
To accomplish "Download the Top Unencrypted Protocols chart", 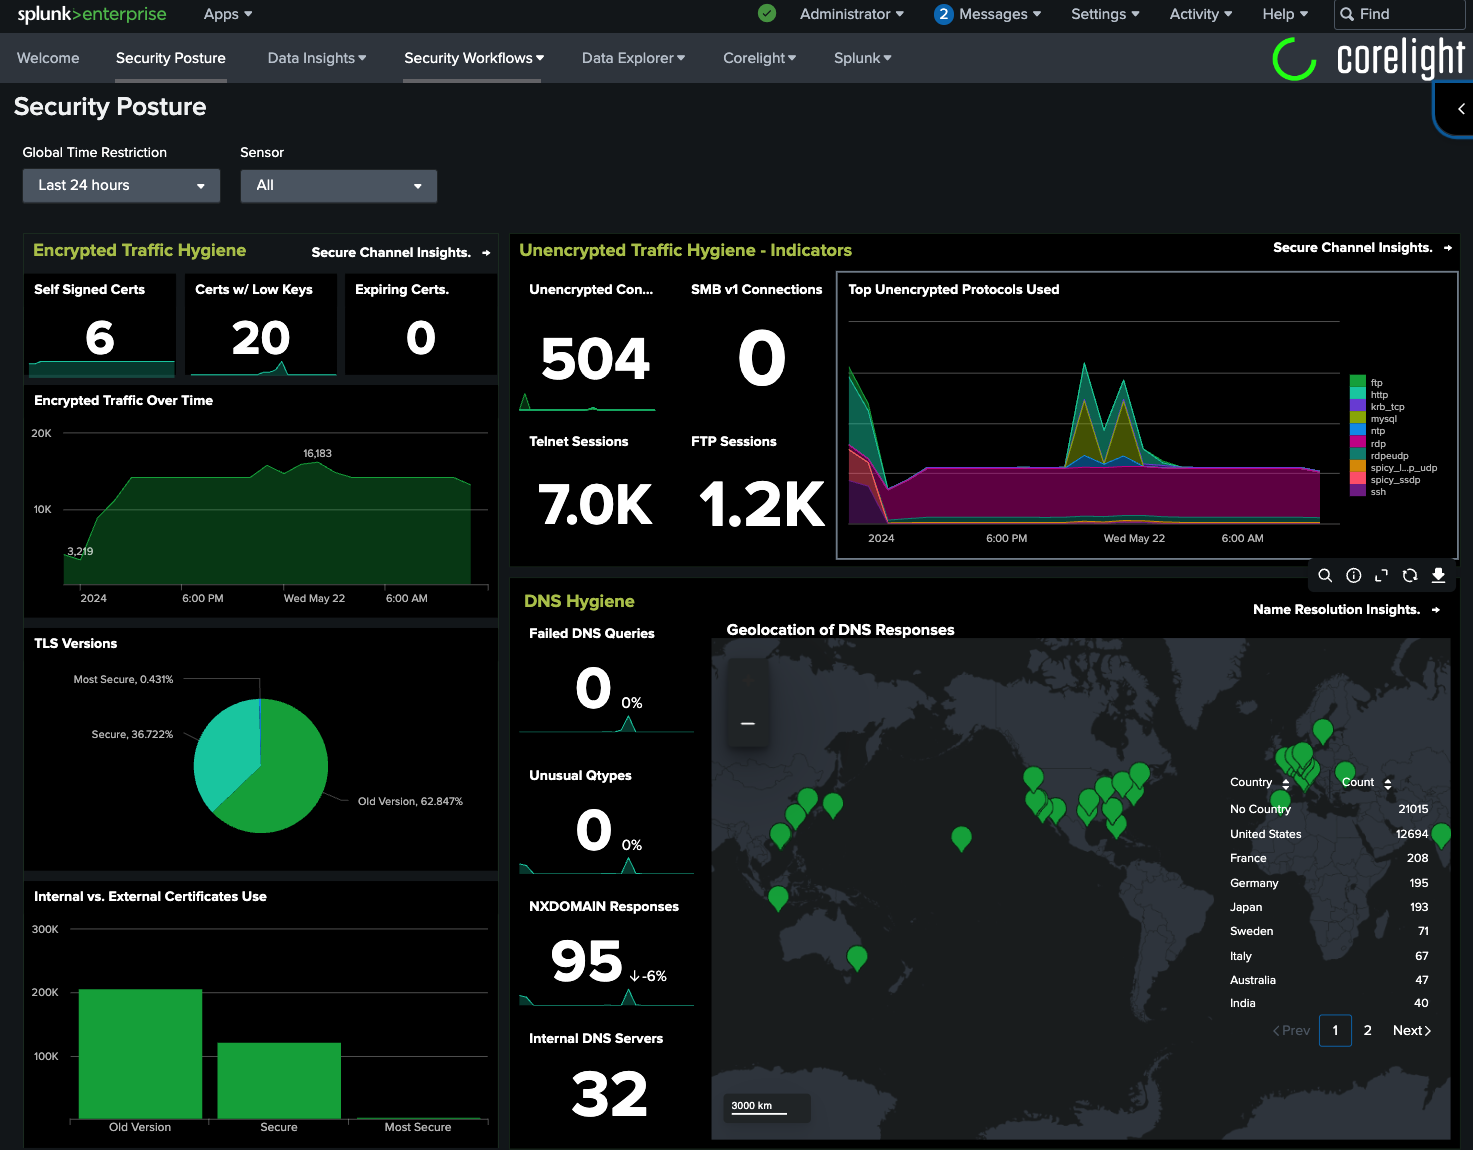I will pos(1438,575).
